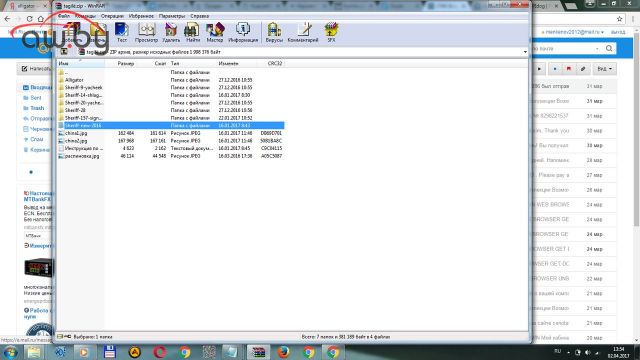Screen dimensions: 640x360
Task: Open the Вид dropdown in the mail toolbar
Action: click(x=604, y=69)
